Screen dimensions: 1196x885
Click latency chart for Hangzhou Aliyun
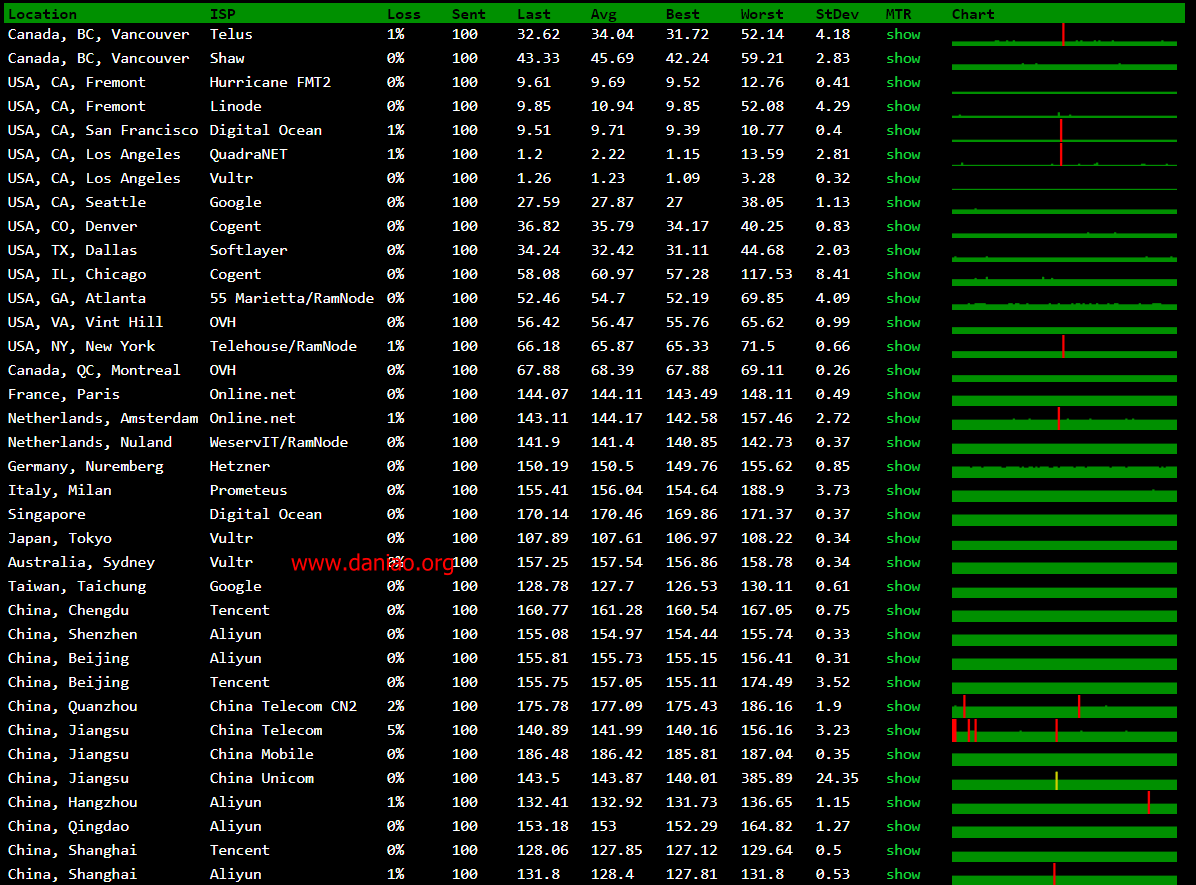(1064, 803)
